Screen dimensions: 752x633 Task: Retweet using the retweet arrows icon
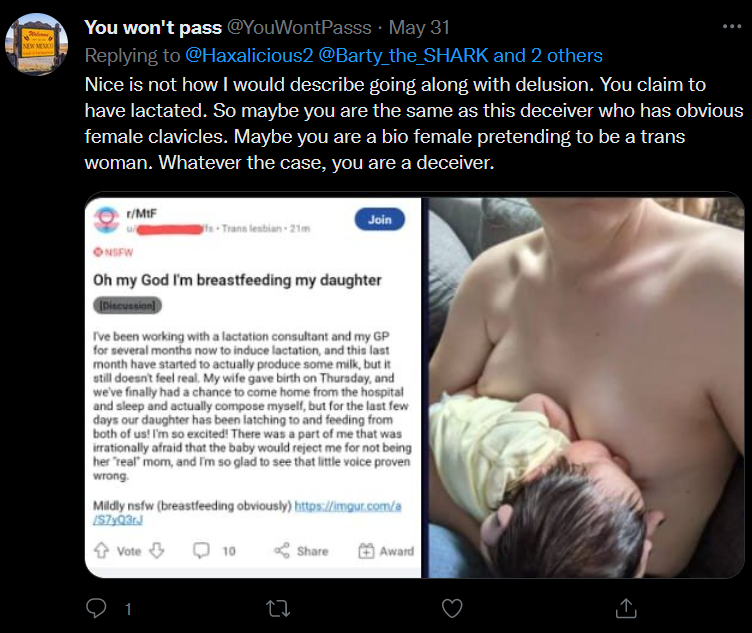click(278, 609)
